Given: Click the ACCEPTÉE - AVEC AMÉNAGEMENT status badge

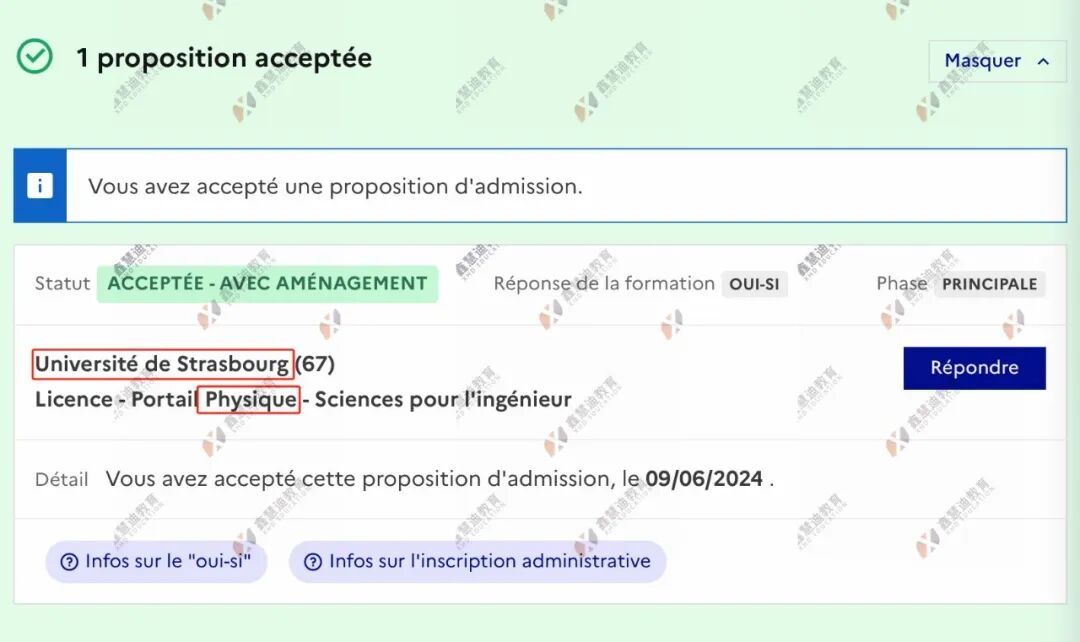Looking at the screenshot, I should (267, 284).
